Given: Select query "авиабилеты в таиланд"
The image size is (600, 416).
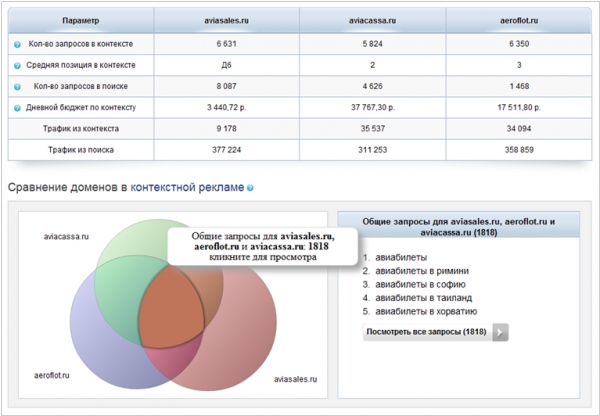Looking at the screenshot, I should tap(424, 298).
